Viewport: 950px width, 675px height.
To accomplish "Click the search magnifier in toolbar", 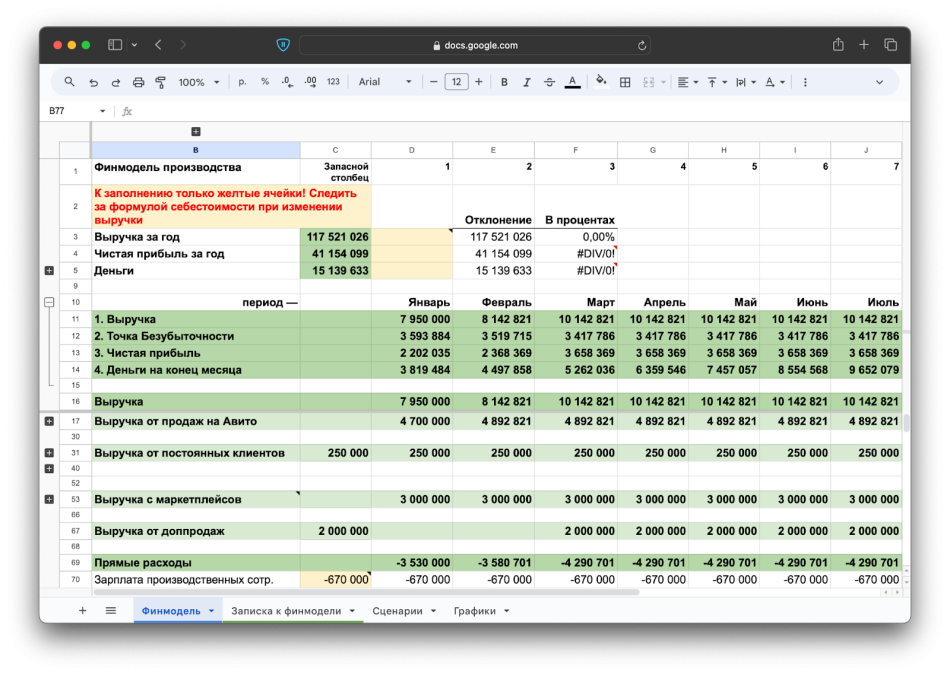I will pyautogui.click(x=69, y=82).
